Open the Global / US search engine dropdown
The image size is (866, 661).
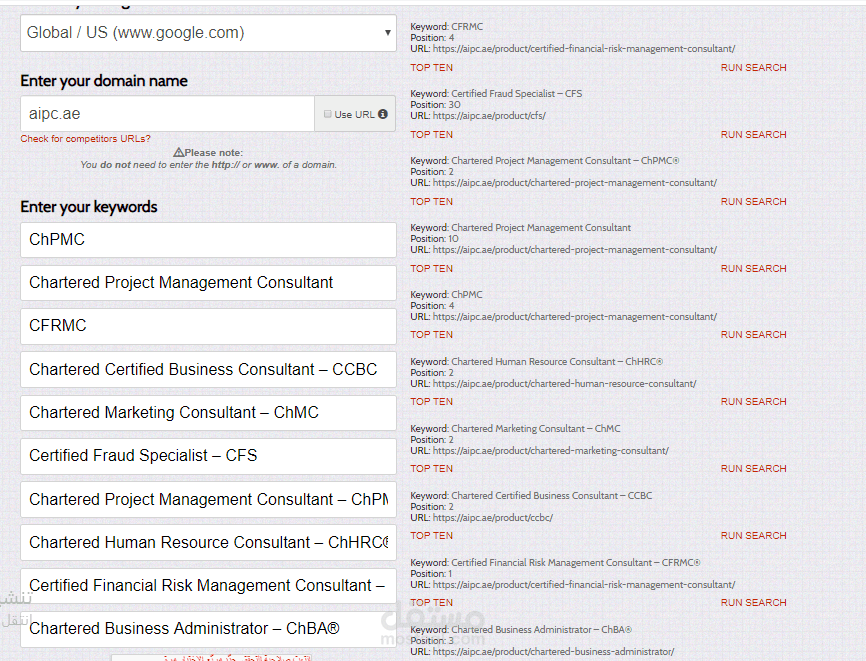208,33
